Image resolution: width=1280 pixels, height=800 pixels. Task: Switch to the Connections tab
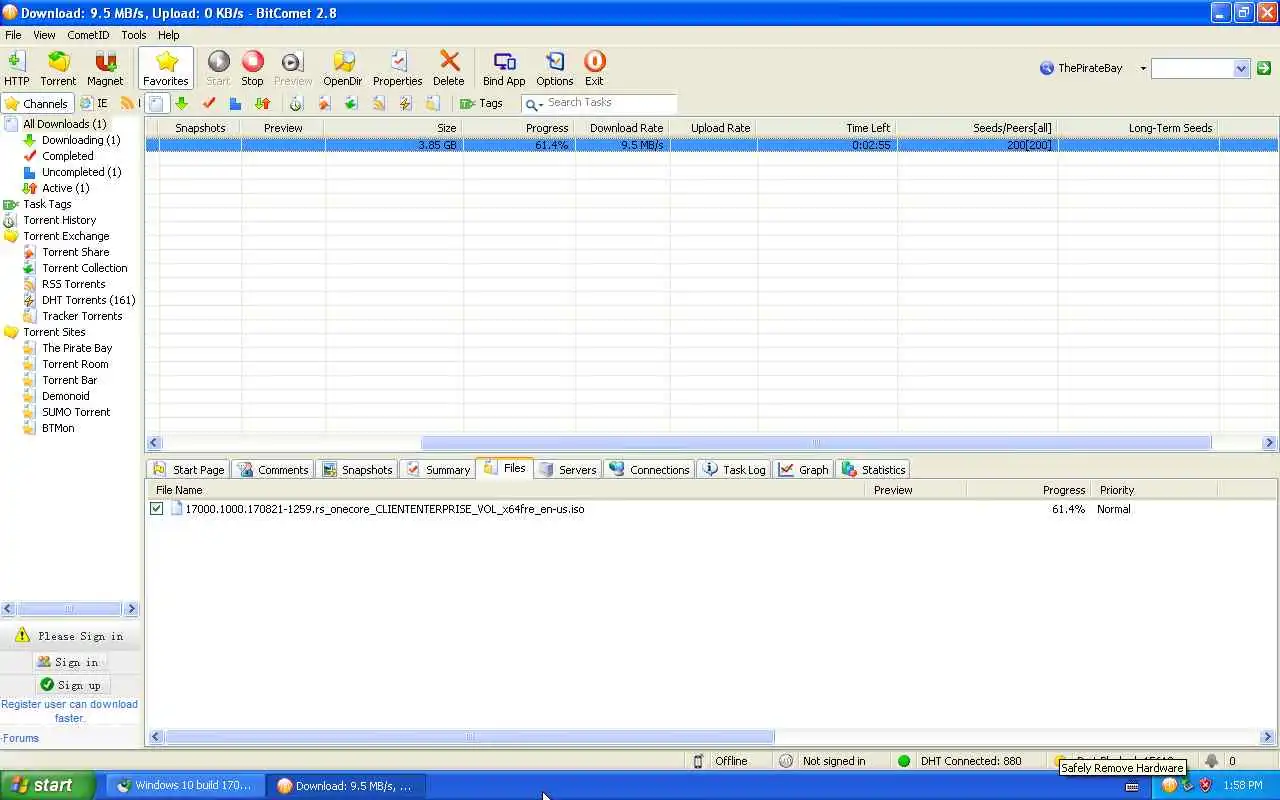coord(650,469)
